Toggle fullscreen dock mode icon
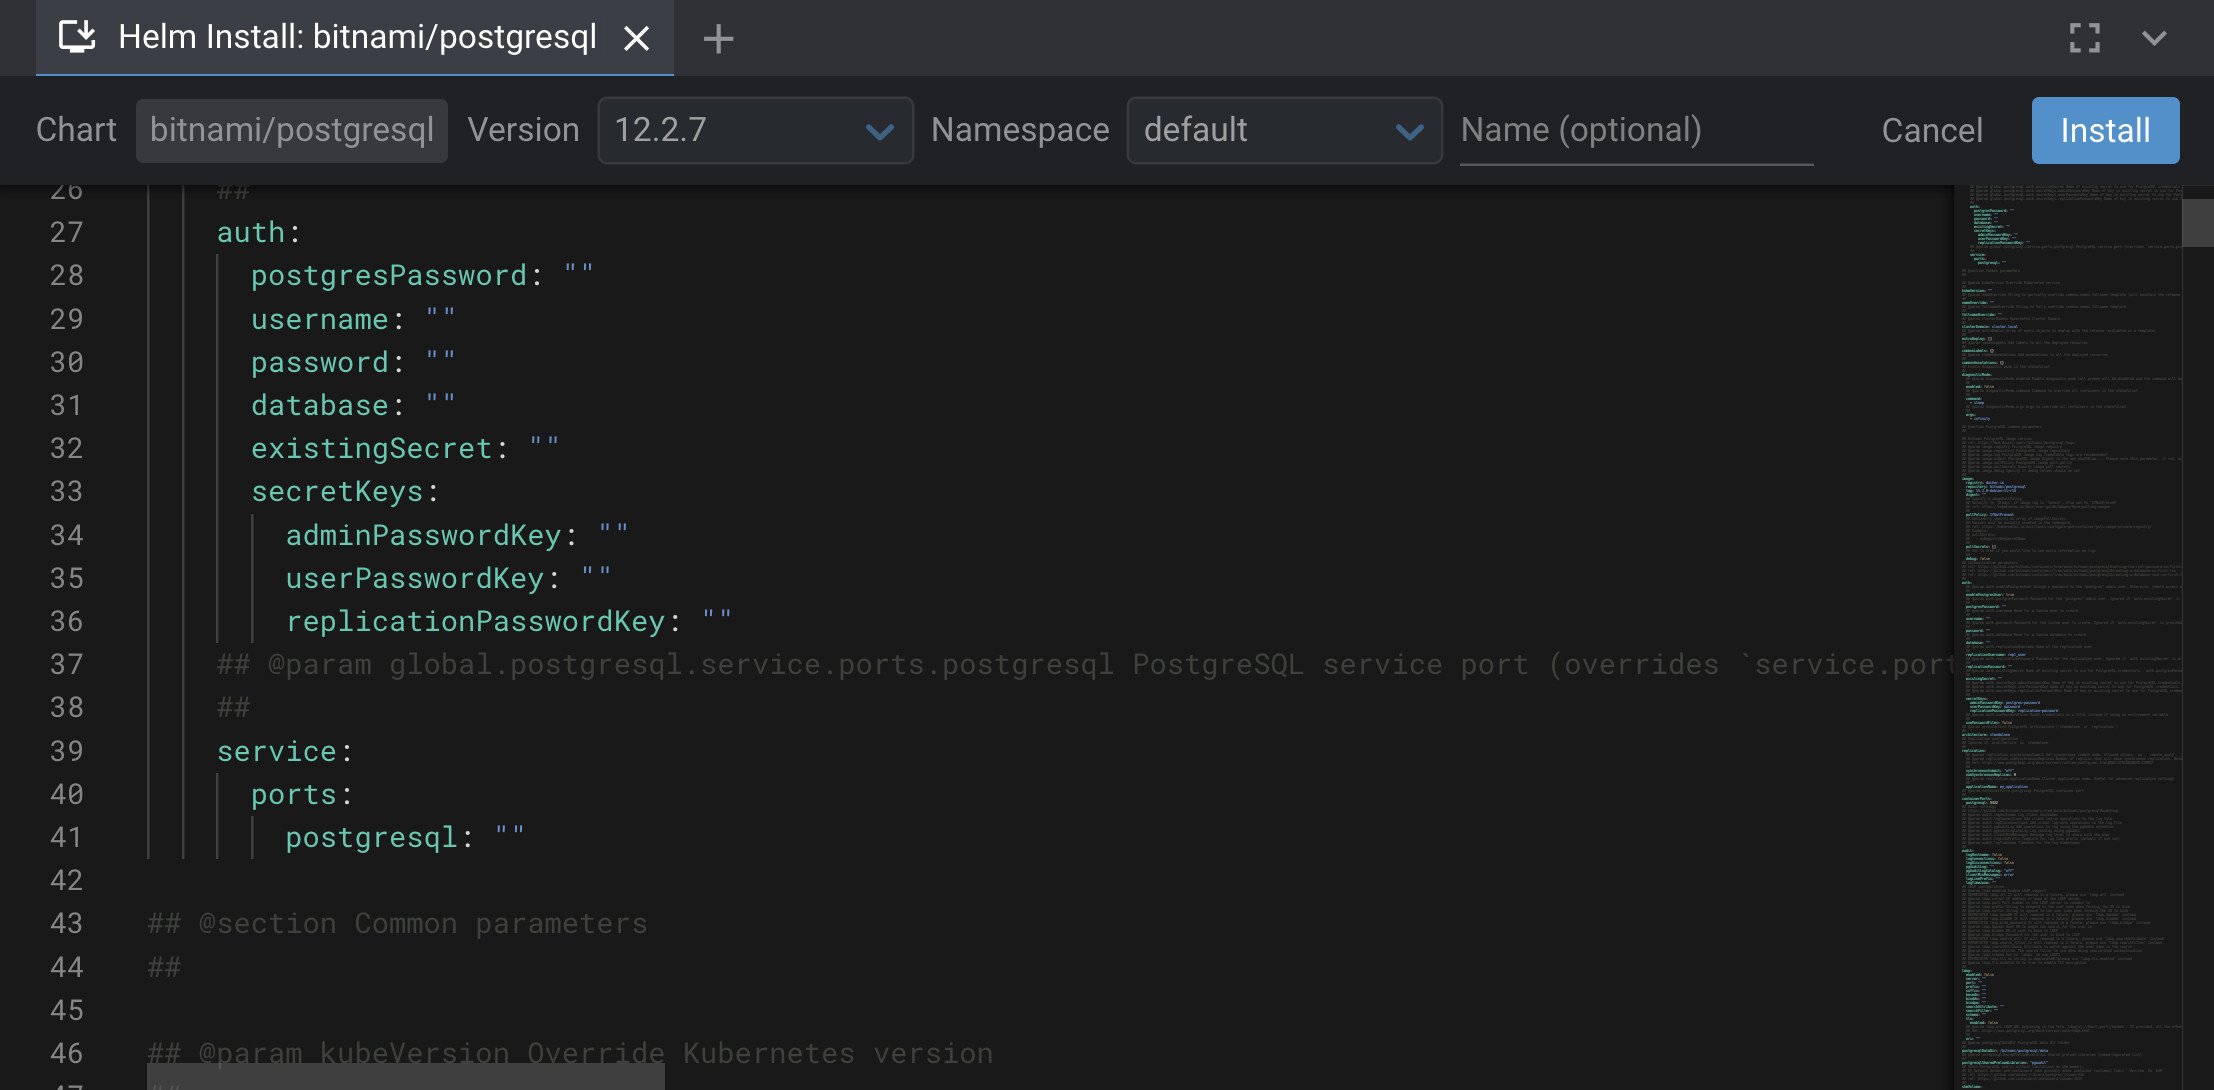The image size is (2214, 1090). click(x=2084, y=38)
